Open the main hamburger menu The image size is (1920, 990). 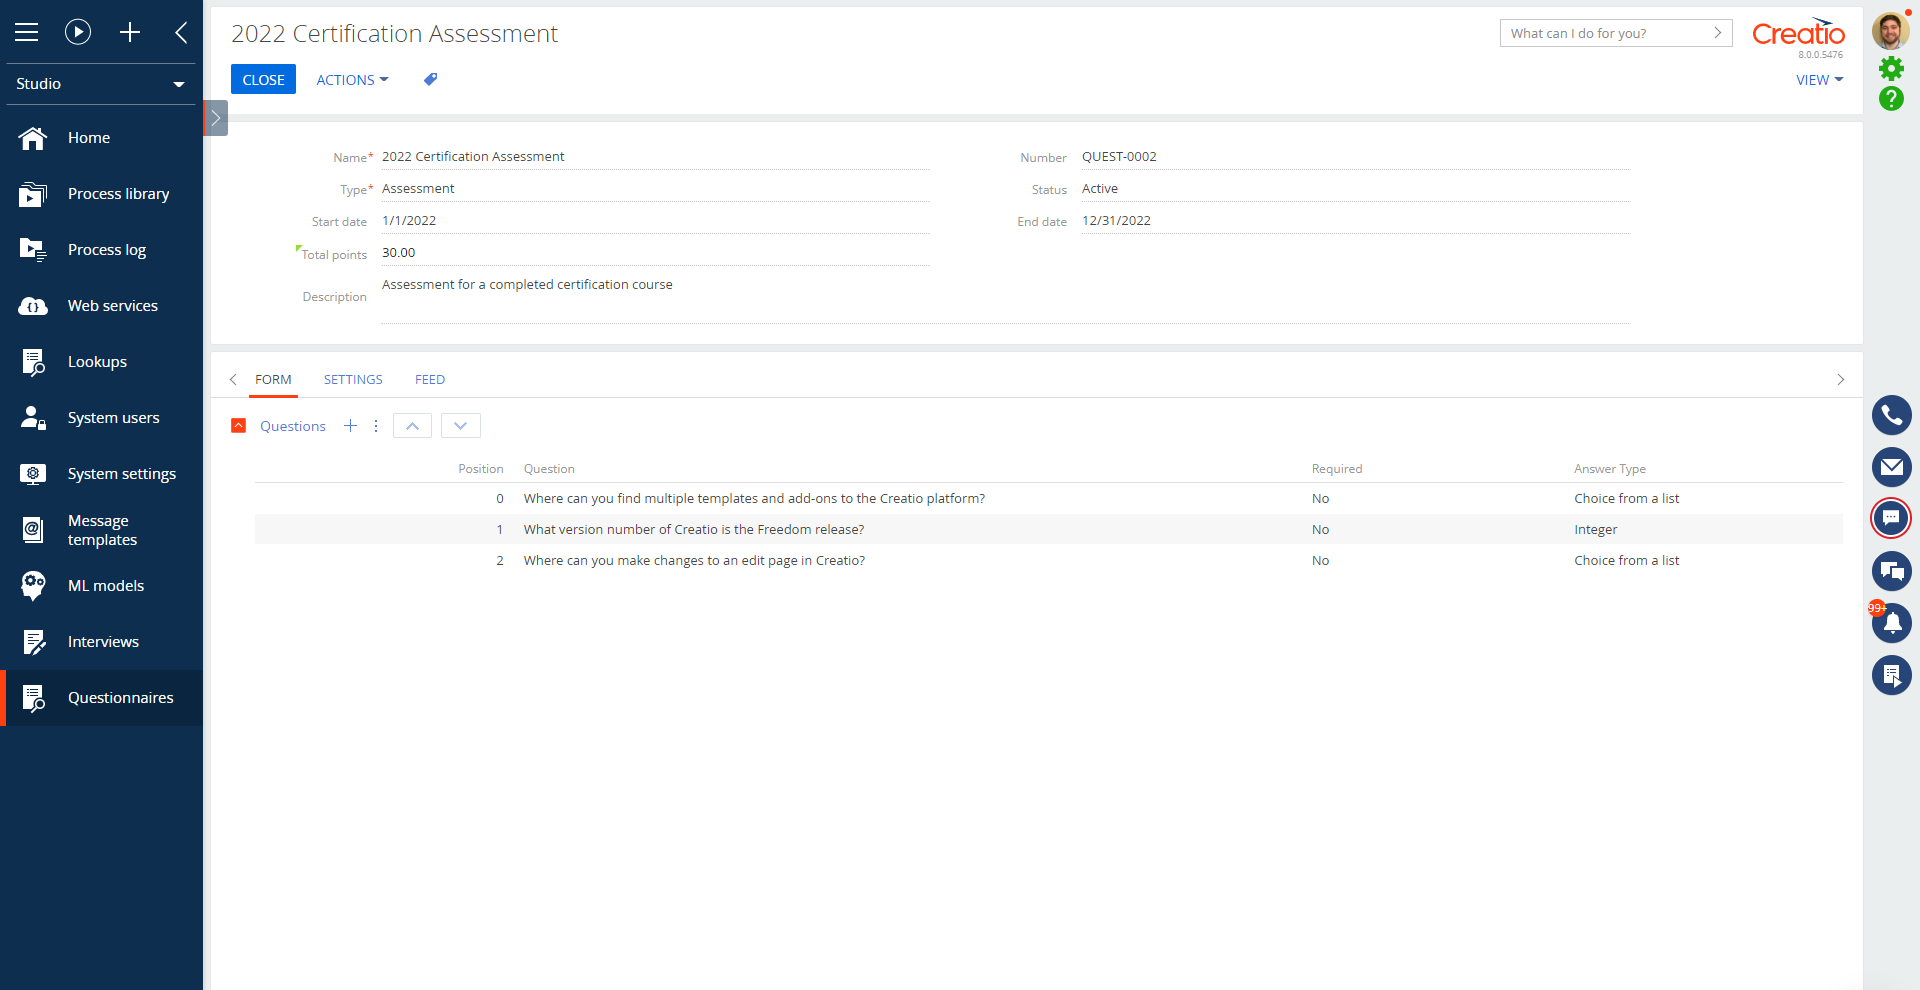pyautogui.click(x=27, y=31)
